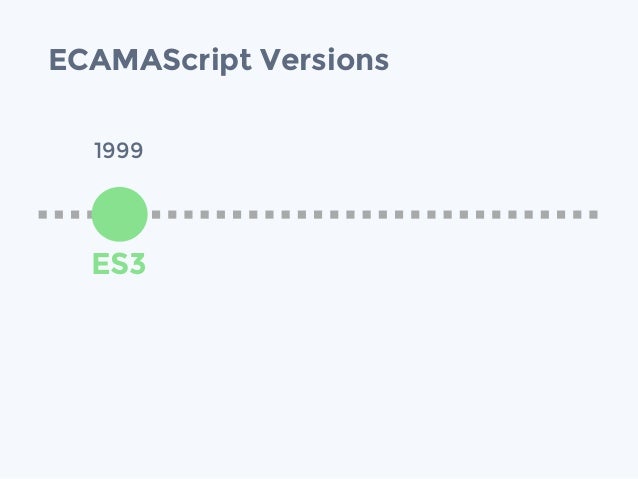Click the letter E in the ES3 label

100,264
